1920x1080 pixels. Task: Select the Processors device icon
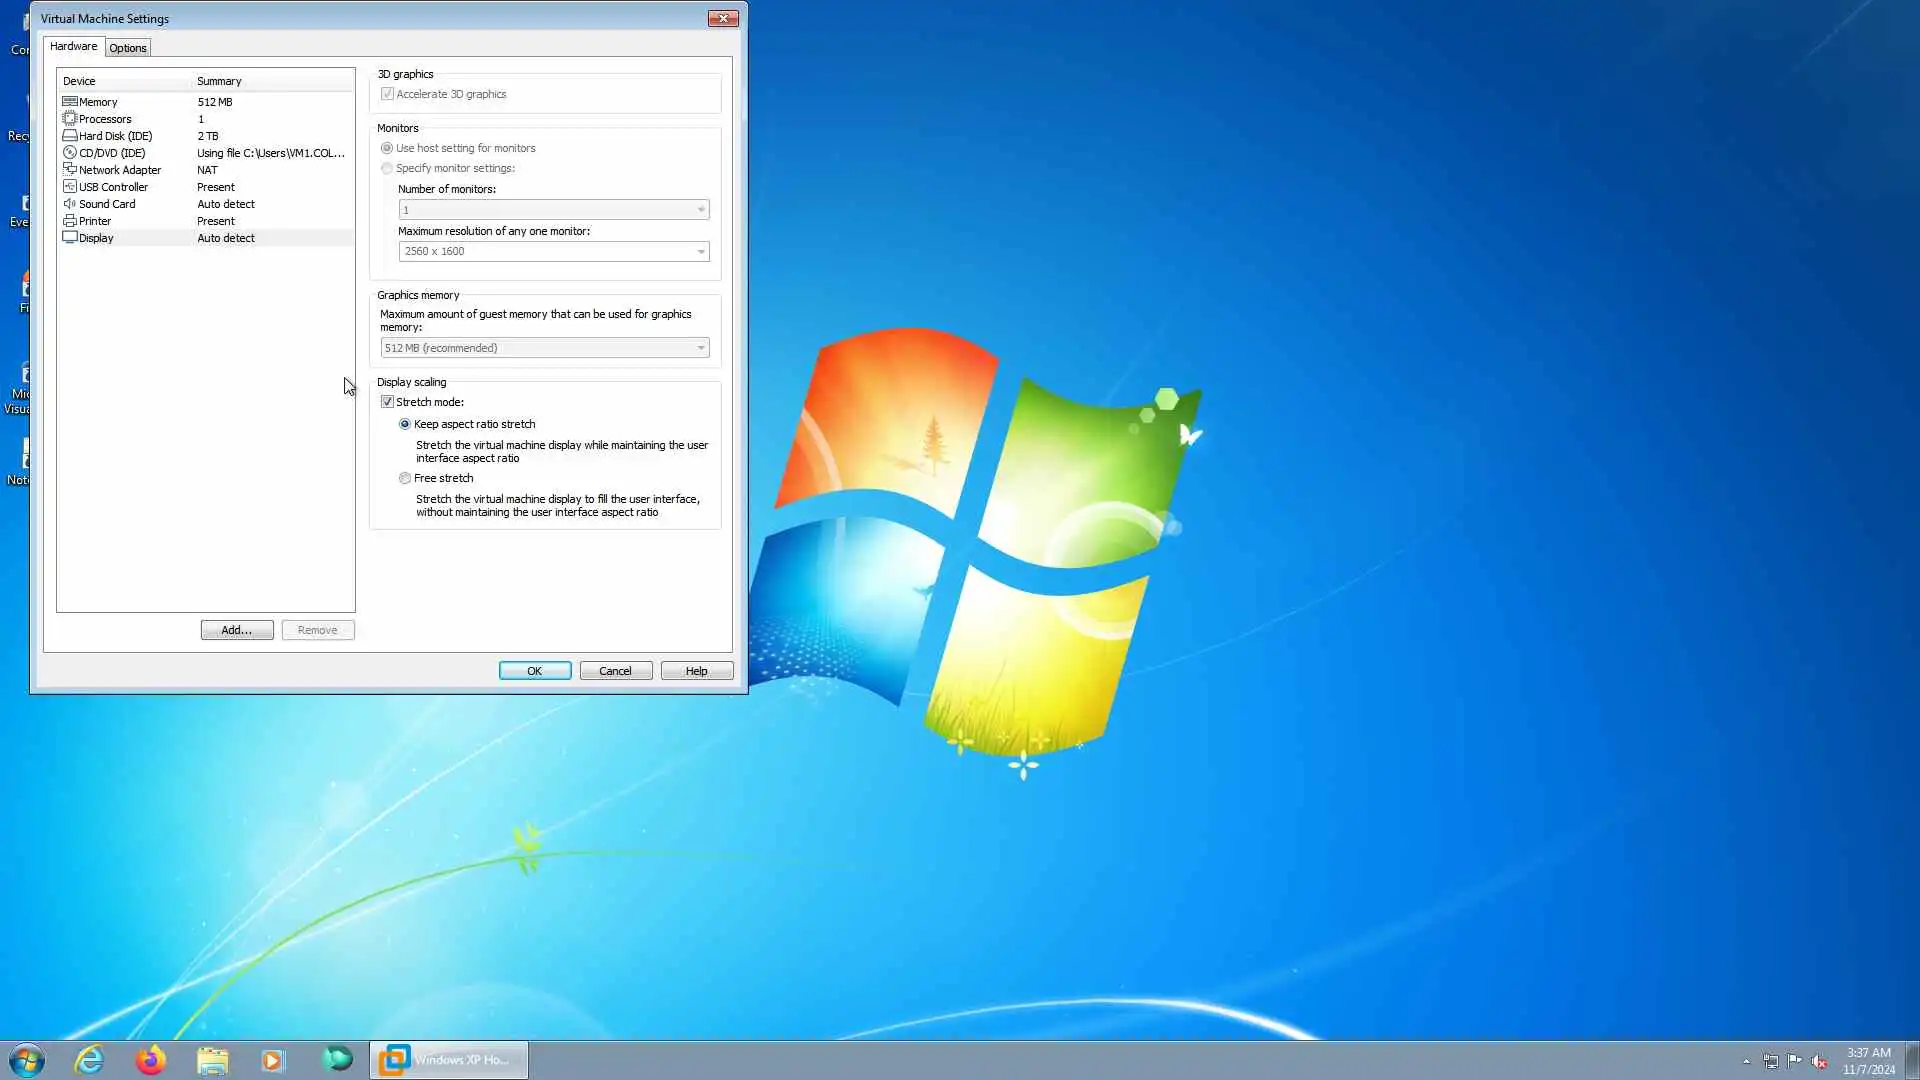pyautogui.click(x=70, y=119)
